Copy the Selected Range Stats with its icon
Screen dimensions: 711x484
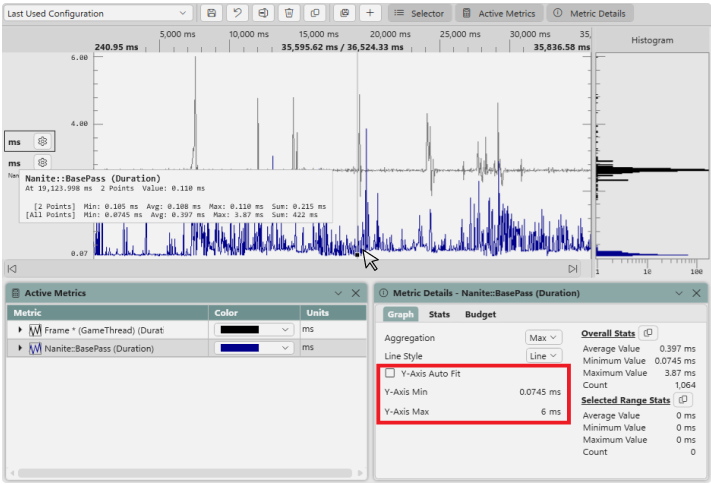pos(683,400)
